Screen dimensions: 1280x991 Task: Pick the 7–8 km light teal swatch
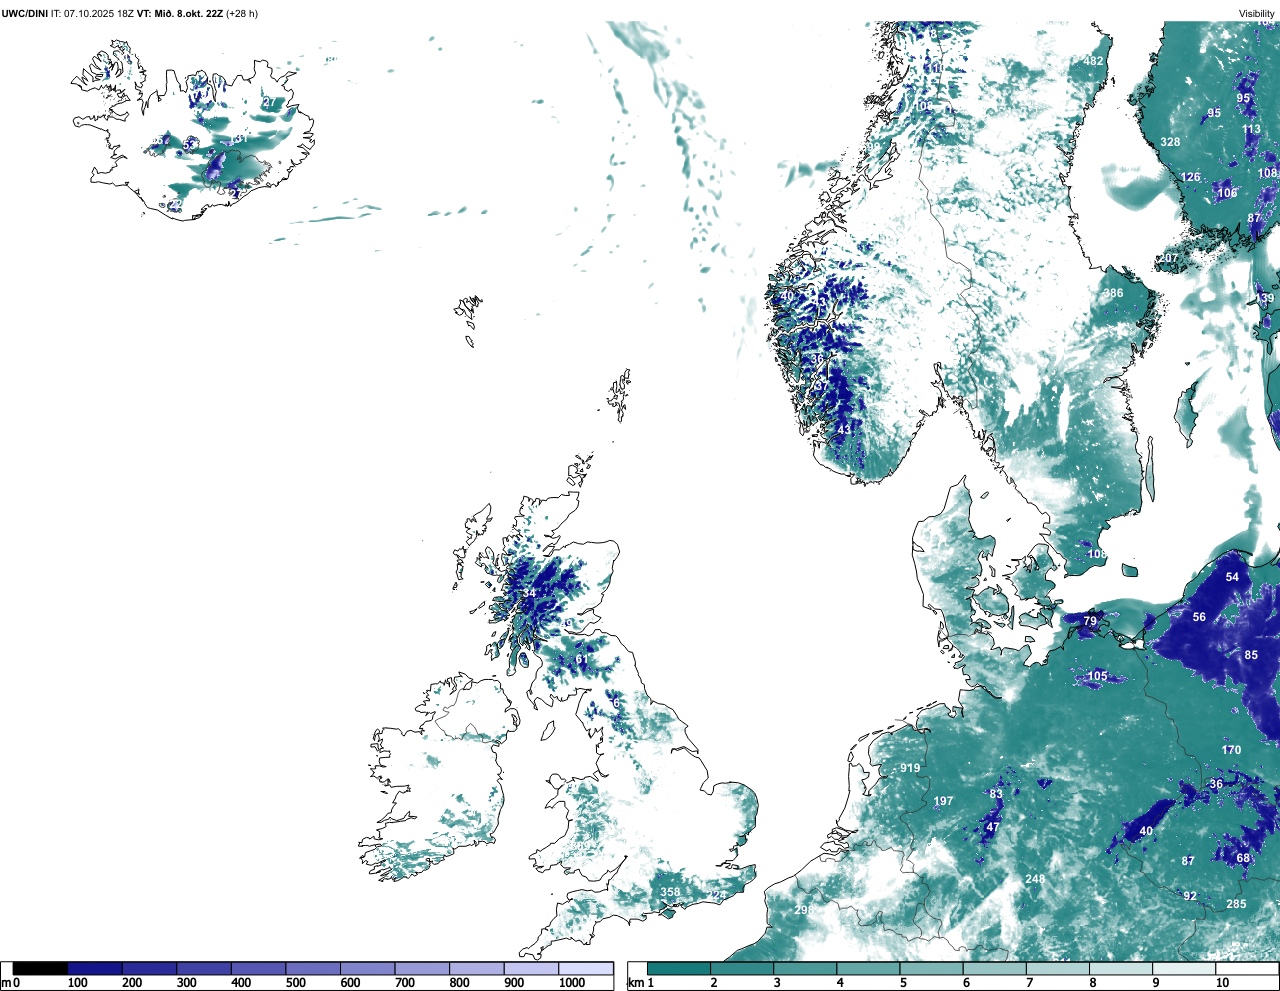[1059, 968]
